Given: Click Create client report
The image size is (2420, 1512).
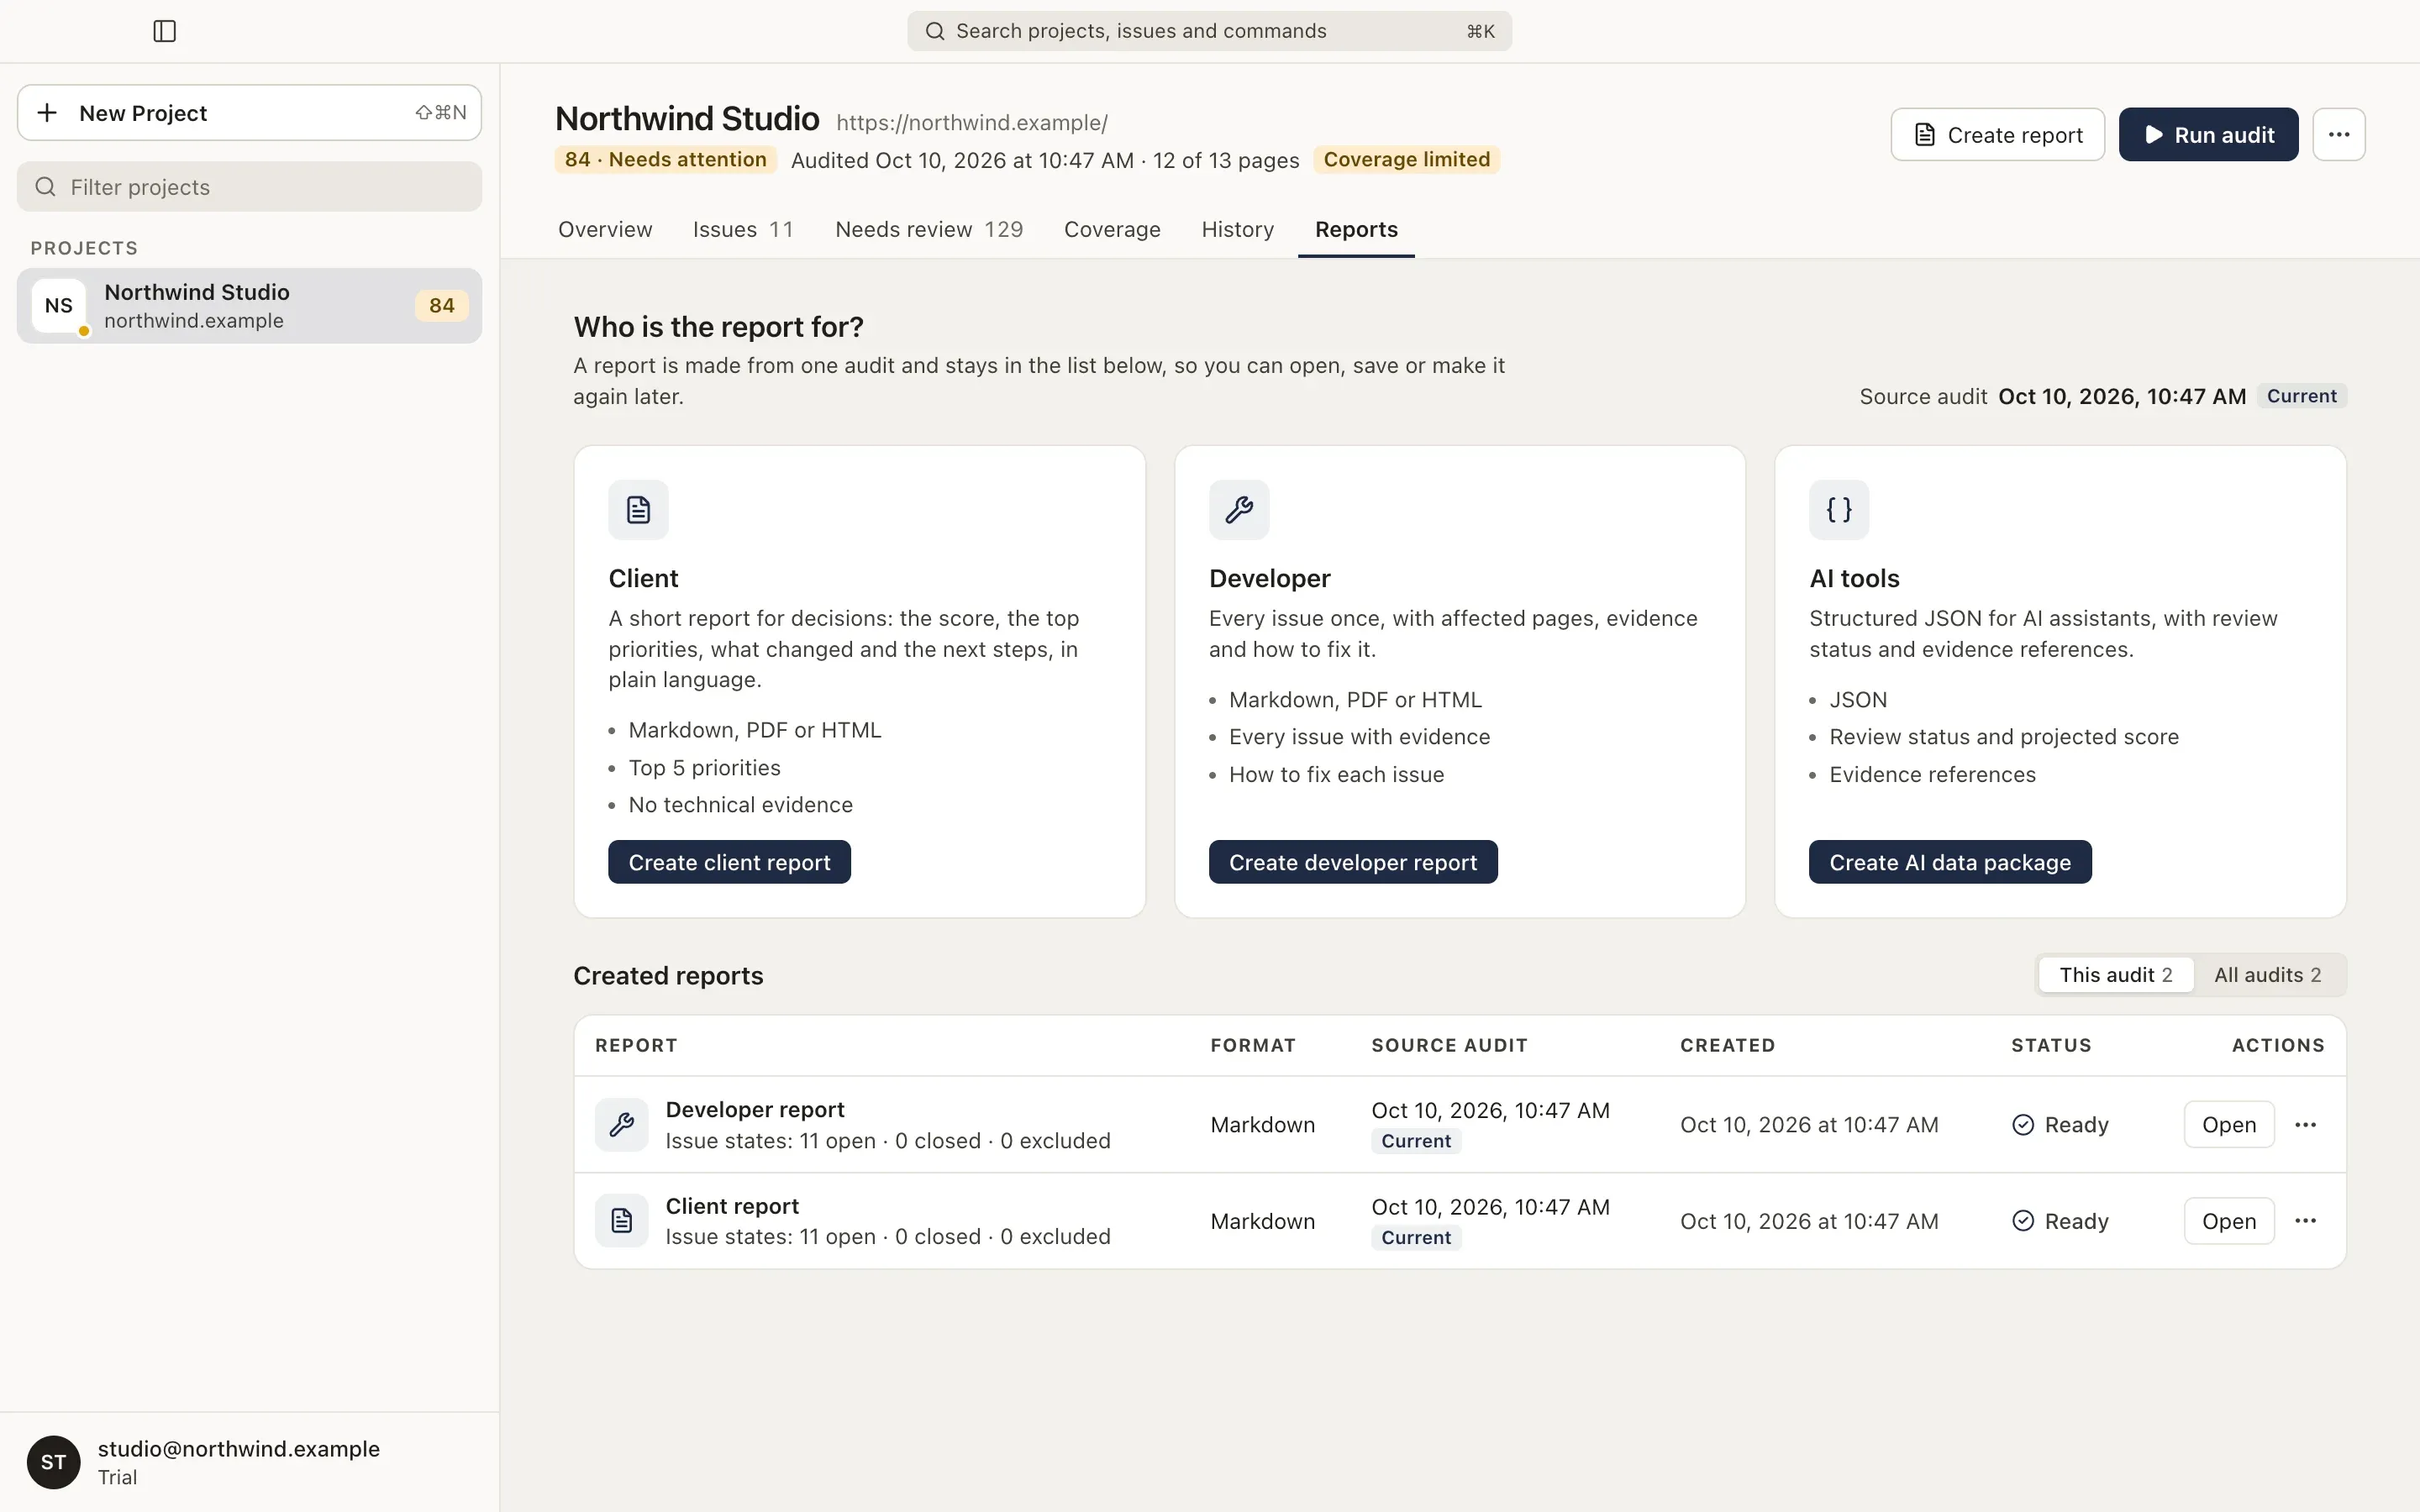Looking at the screenshot, I should [729, 862].
